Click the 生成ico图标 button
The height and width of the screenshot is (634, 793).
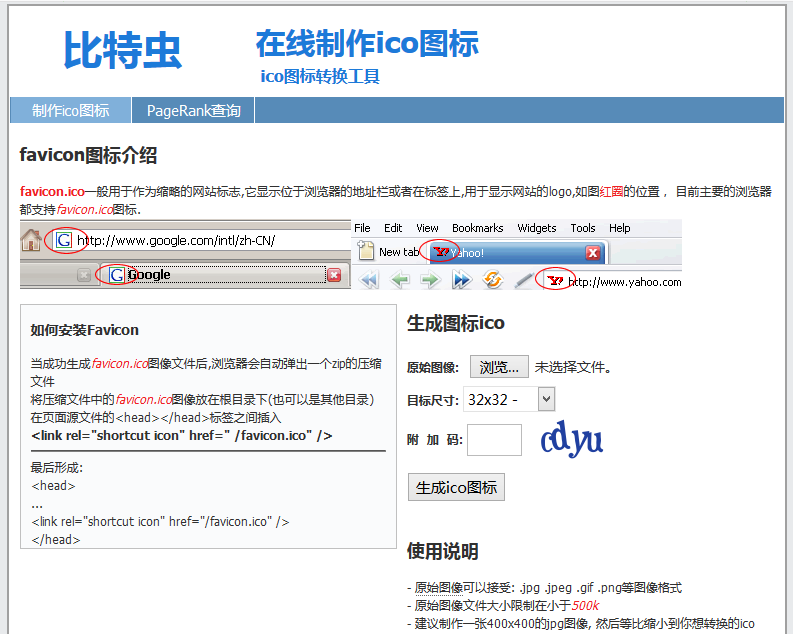tap(456, 487)
